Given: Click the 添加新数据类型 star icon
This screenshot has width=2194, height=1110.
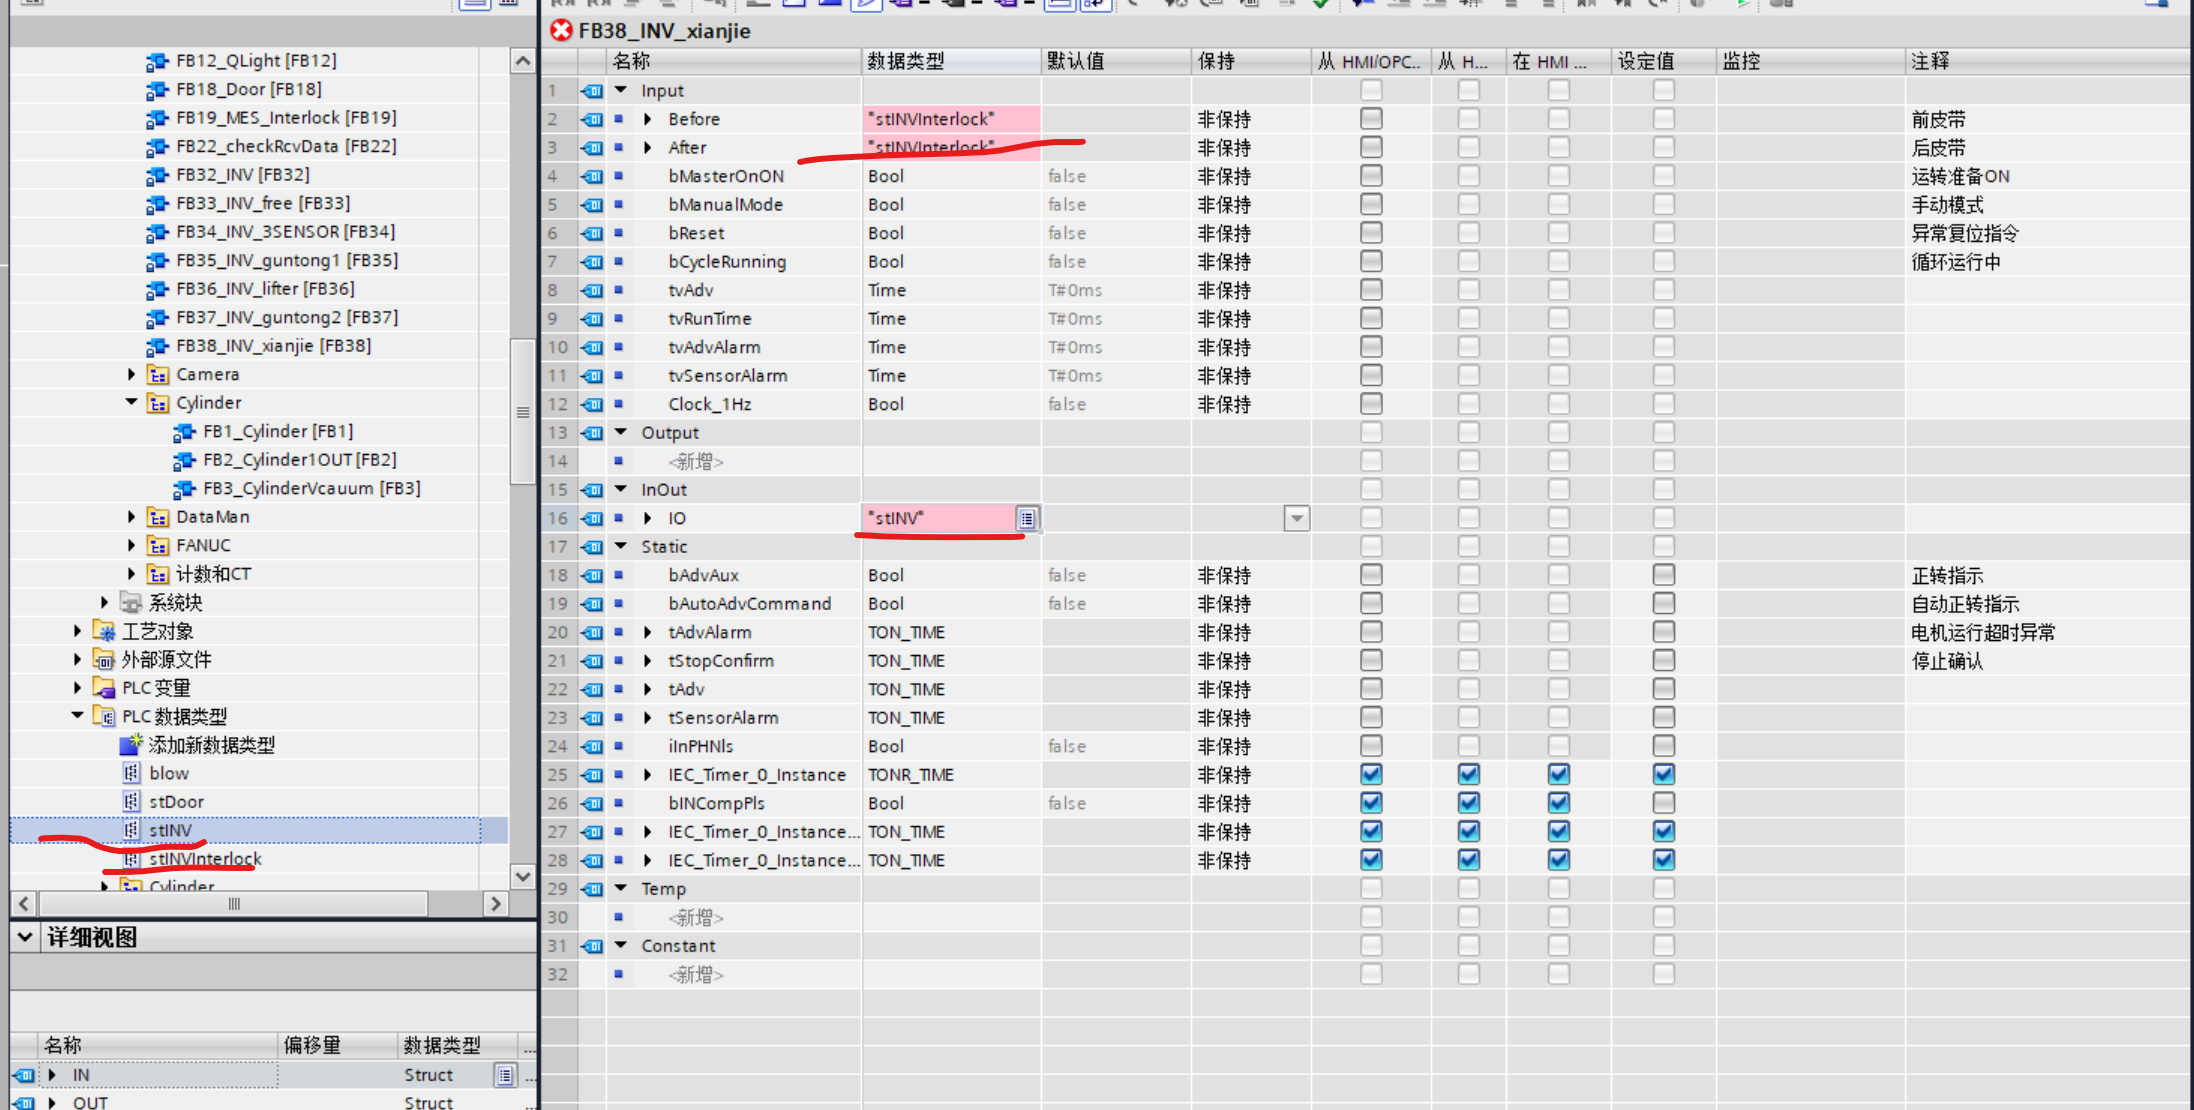Looking at the screenshot, I should point(131,745).
